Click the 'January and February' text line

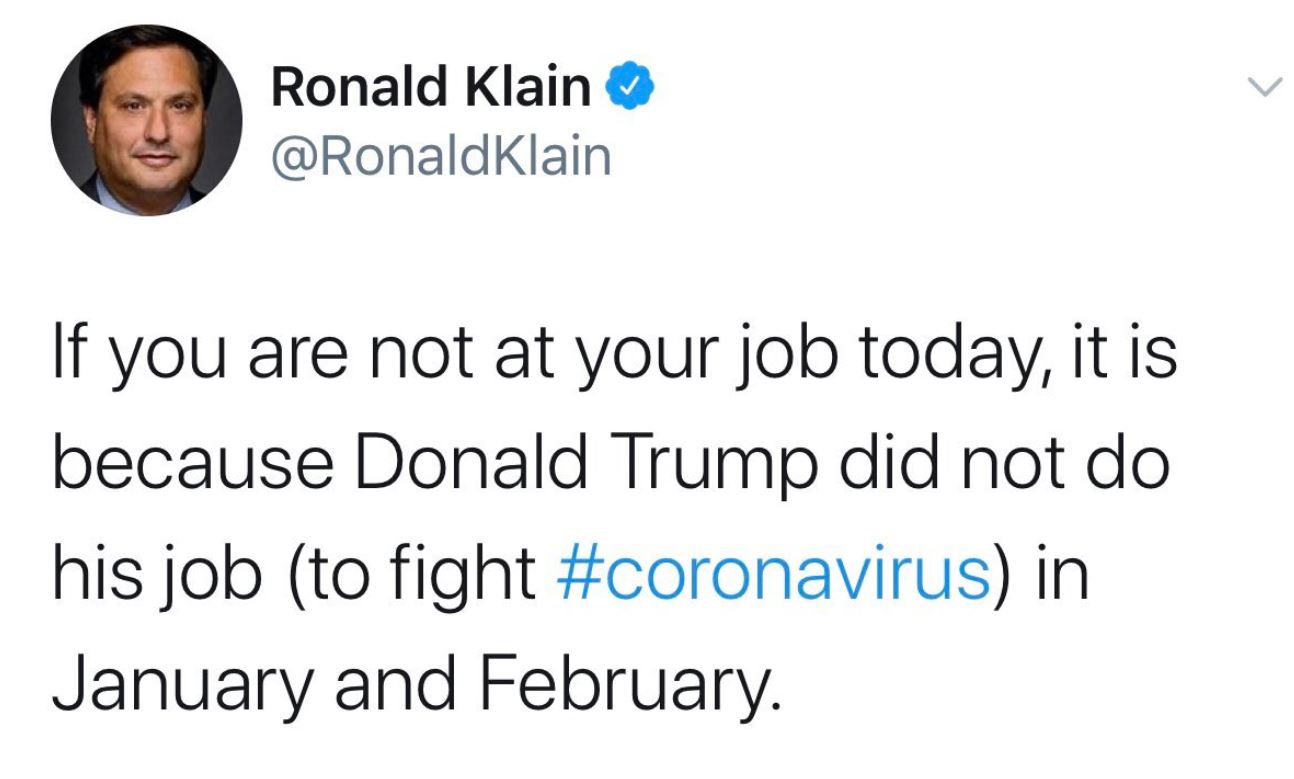414,682
